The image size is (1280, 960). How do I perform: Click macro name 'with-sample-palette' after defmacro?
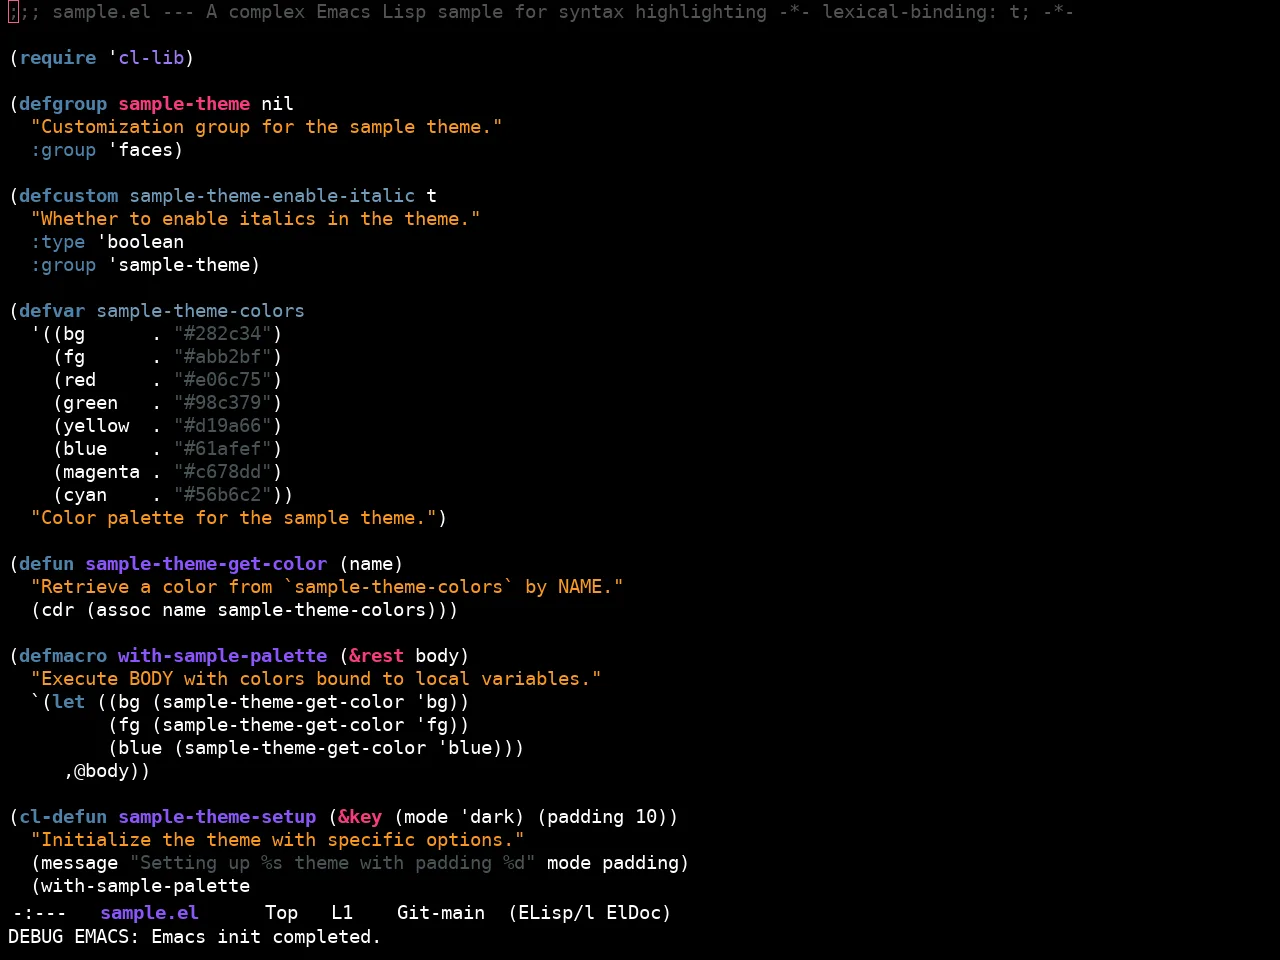point(223,656)
